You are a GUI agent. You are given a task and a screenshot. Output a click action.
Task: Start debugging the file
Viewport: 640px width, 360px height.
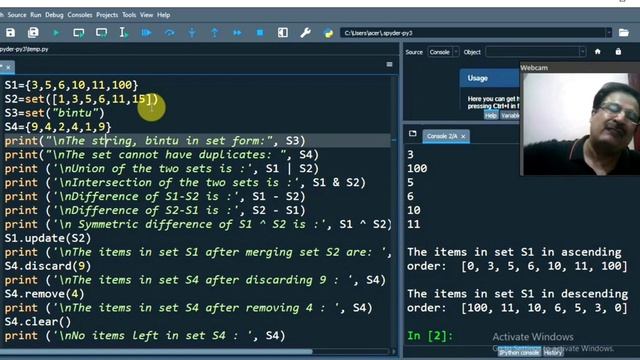pos(146,33)
